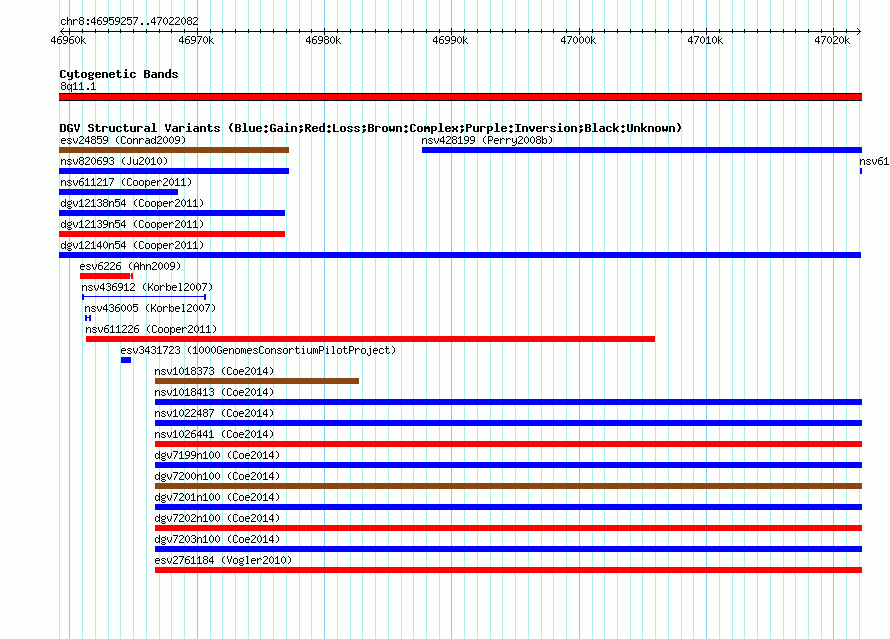Image resolution: width=890 pixels, height=639 pixels.
Task: Select the dgv12140n54 (Cooper2011) long blue bar
Action: (460, 255)
